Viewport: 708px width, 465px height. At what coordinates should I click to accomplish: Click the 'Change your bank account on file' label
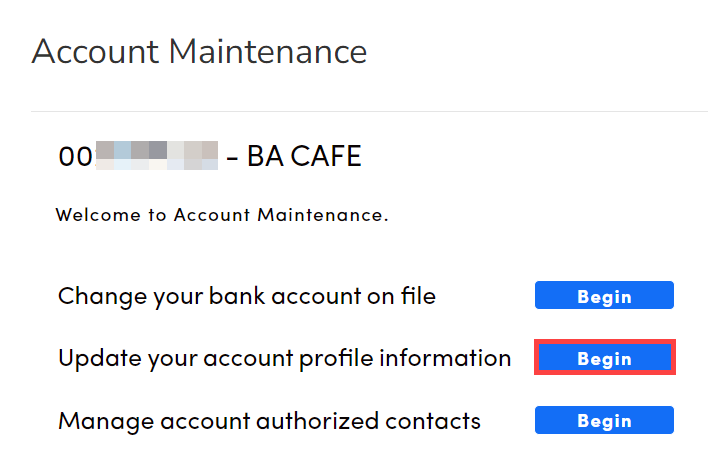[x=247, y=296]
